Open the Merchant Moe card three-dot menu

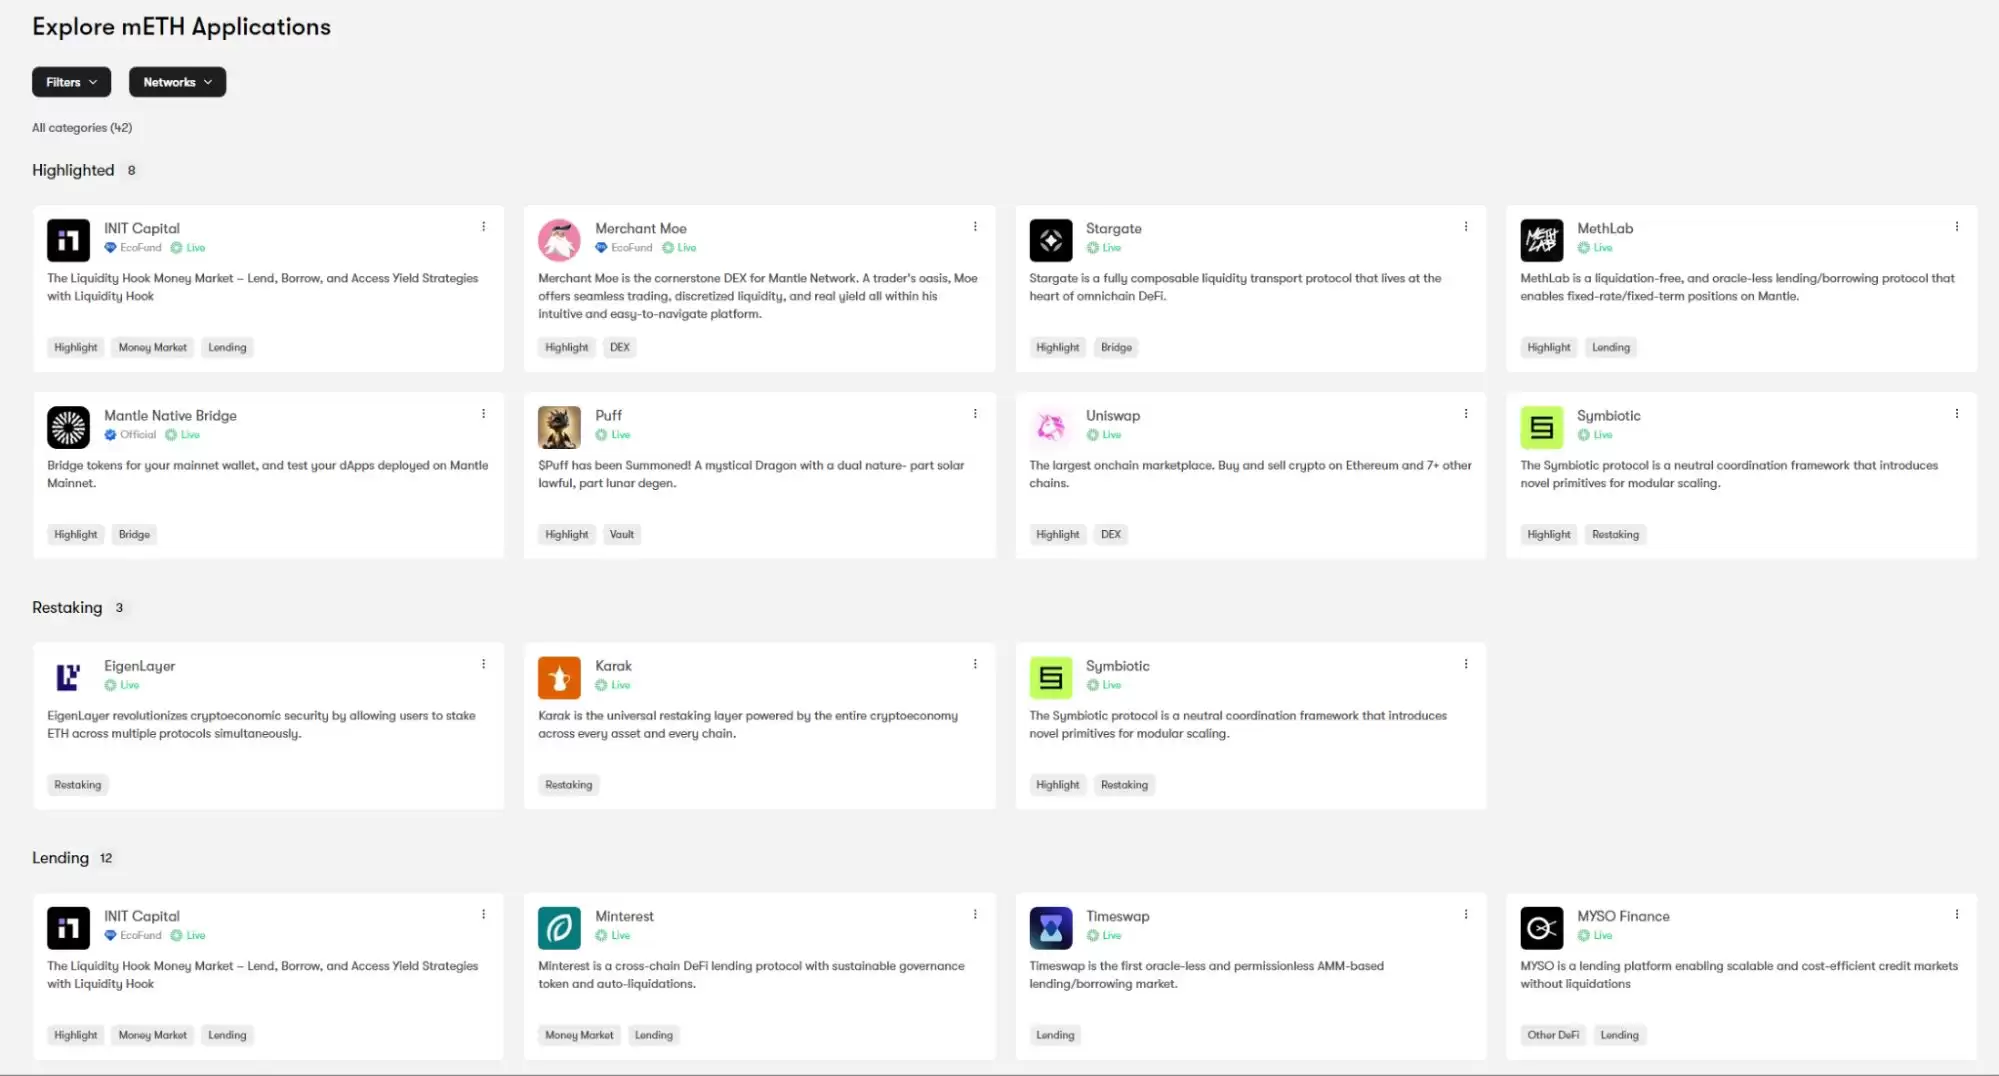pyautogui.click(x=975, y=227)
